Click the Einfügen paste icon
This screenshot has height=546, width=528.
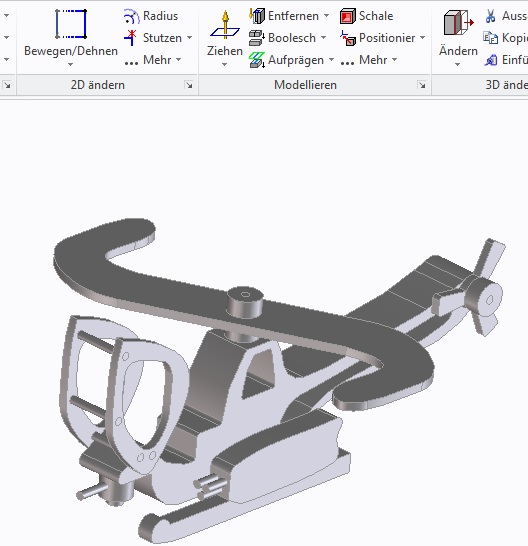point(490,60)
